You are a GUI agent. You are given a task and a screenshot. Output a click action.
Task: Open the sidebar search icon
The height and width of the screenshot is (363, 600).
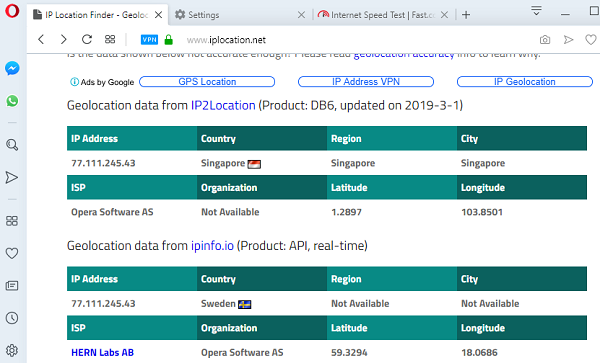click(x=12, y=145)
